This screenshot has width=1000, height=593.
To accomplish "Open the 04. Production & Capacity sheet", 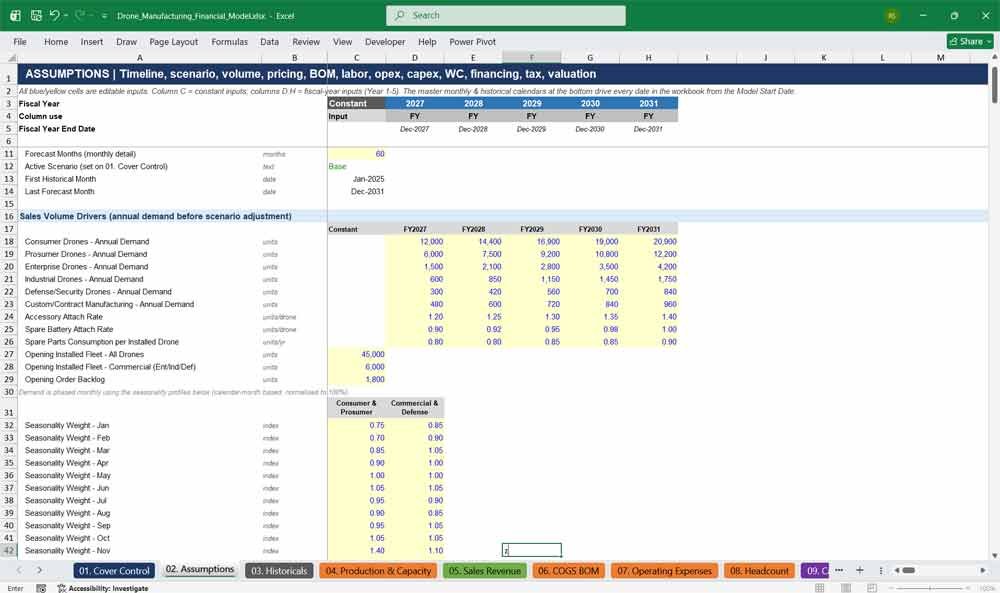I will point(378,571).
